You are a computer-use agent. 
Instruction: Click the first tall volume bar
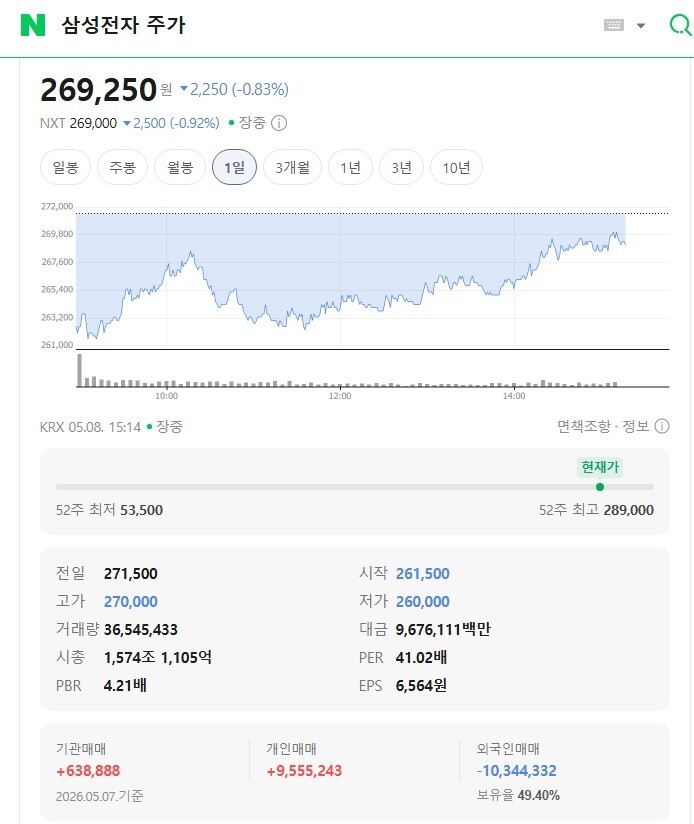pyautogui.click(x=80, y=370)
